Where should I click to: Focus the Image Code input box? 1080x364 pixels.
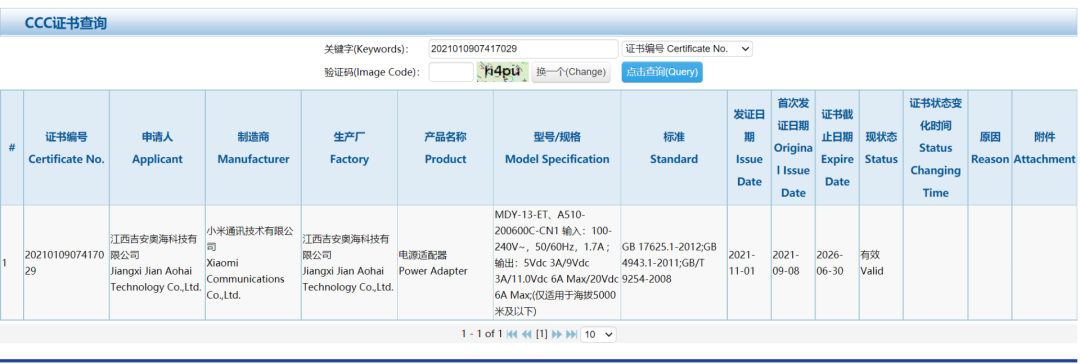[451, 72]
